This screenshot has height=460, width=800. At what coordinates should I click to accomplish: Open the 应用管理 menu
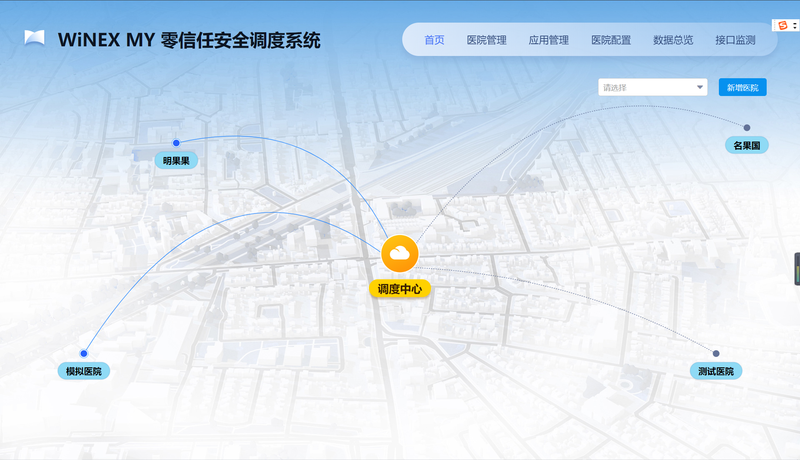[x=548, y=40]
